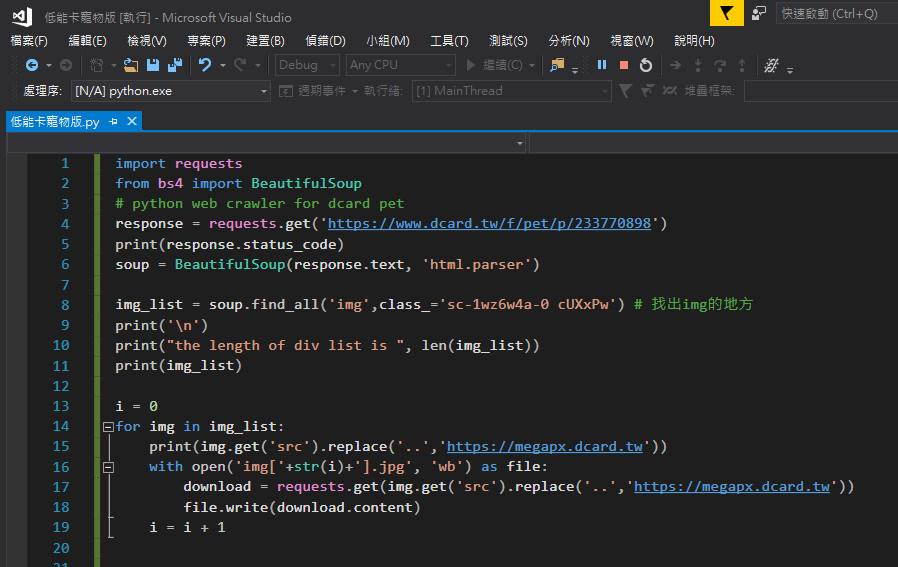Click the dcard.tw pet post URL link
Image resolution: width=898 pixels, height=567 pixels.
489,224
